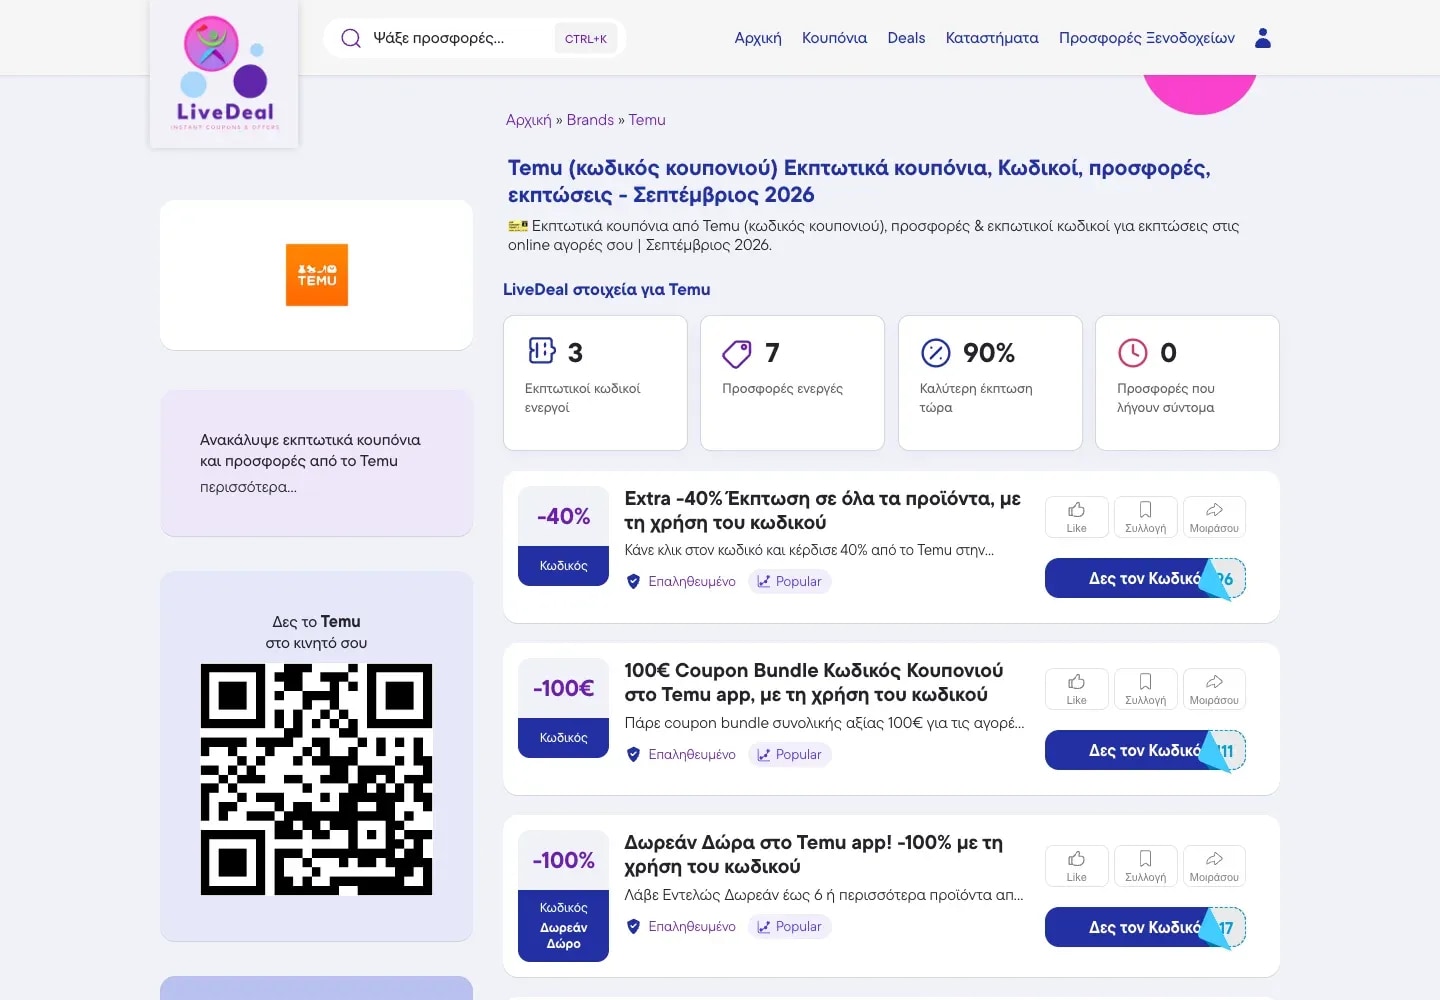Share the 100€ Coupon Bundle offer
1440x1000 pixels.
[x=1214, y=689]
